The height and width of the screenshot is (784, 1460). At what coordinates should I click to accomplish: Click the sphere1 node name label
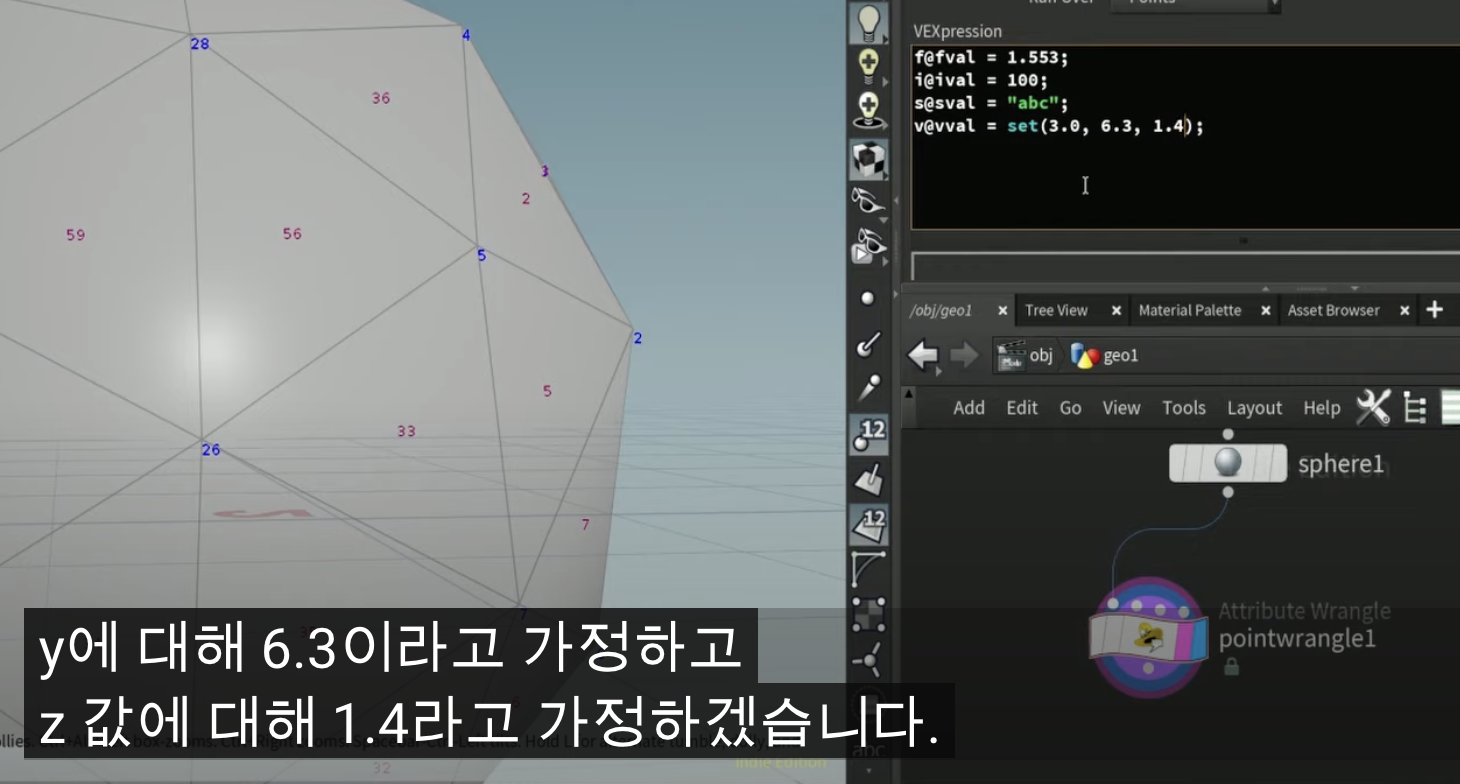tap(1340, 464)
